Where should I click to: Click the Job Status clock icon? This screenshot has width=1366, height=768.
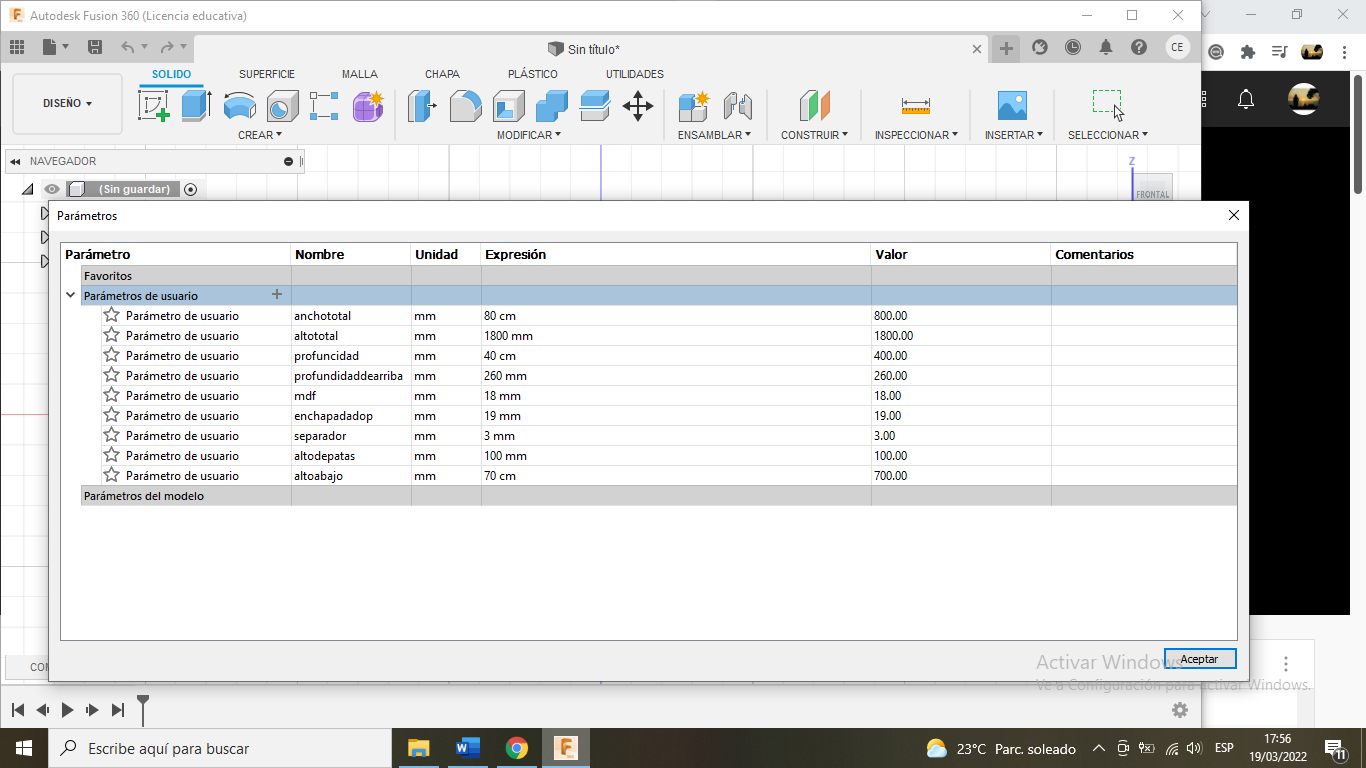[x=1072, y=47]
